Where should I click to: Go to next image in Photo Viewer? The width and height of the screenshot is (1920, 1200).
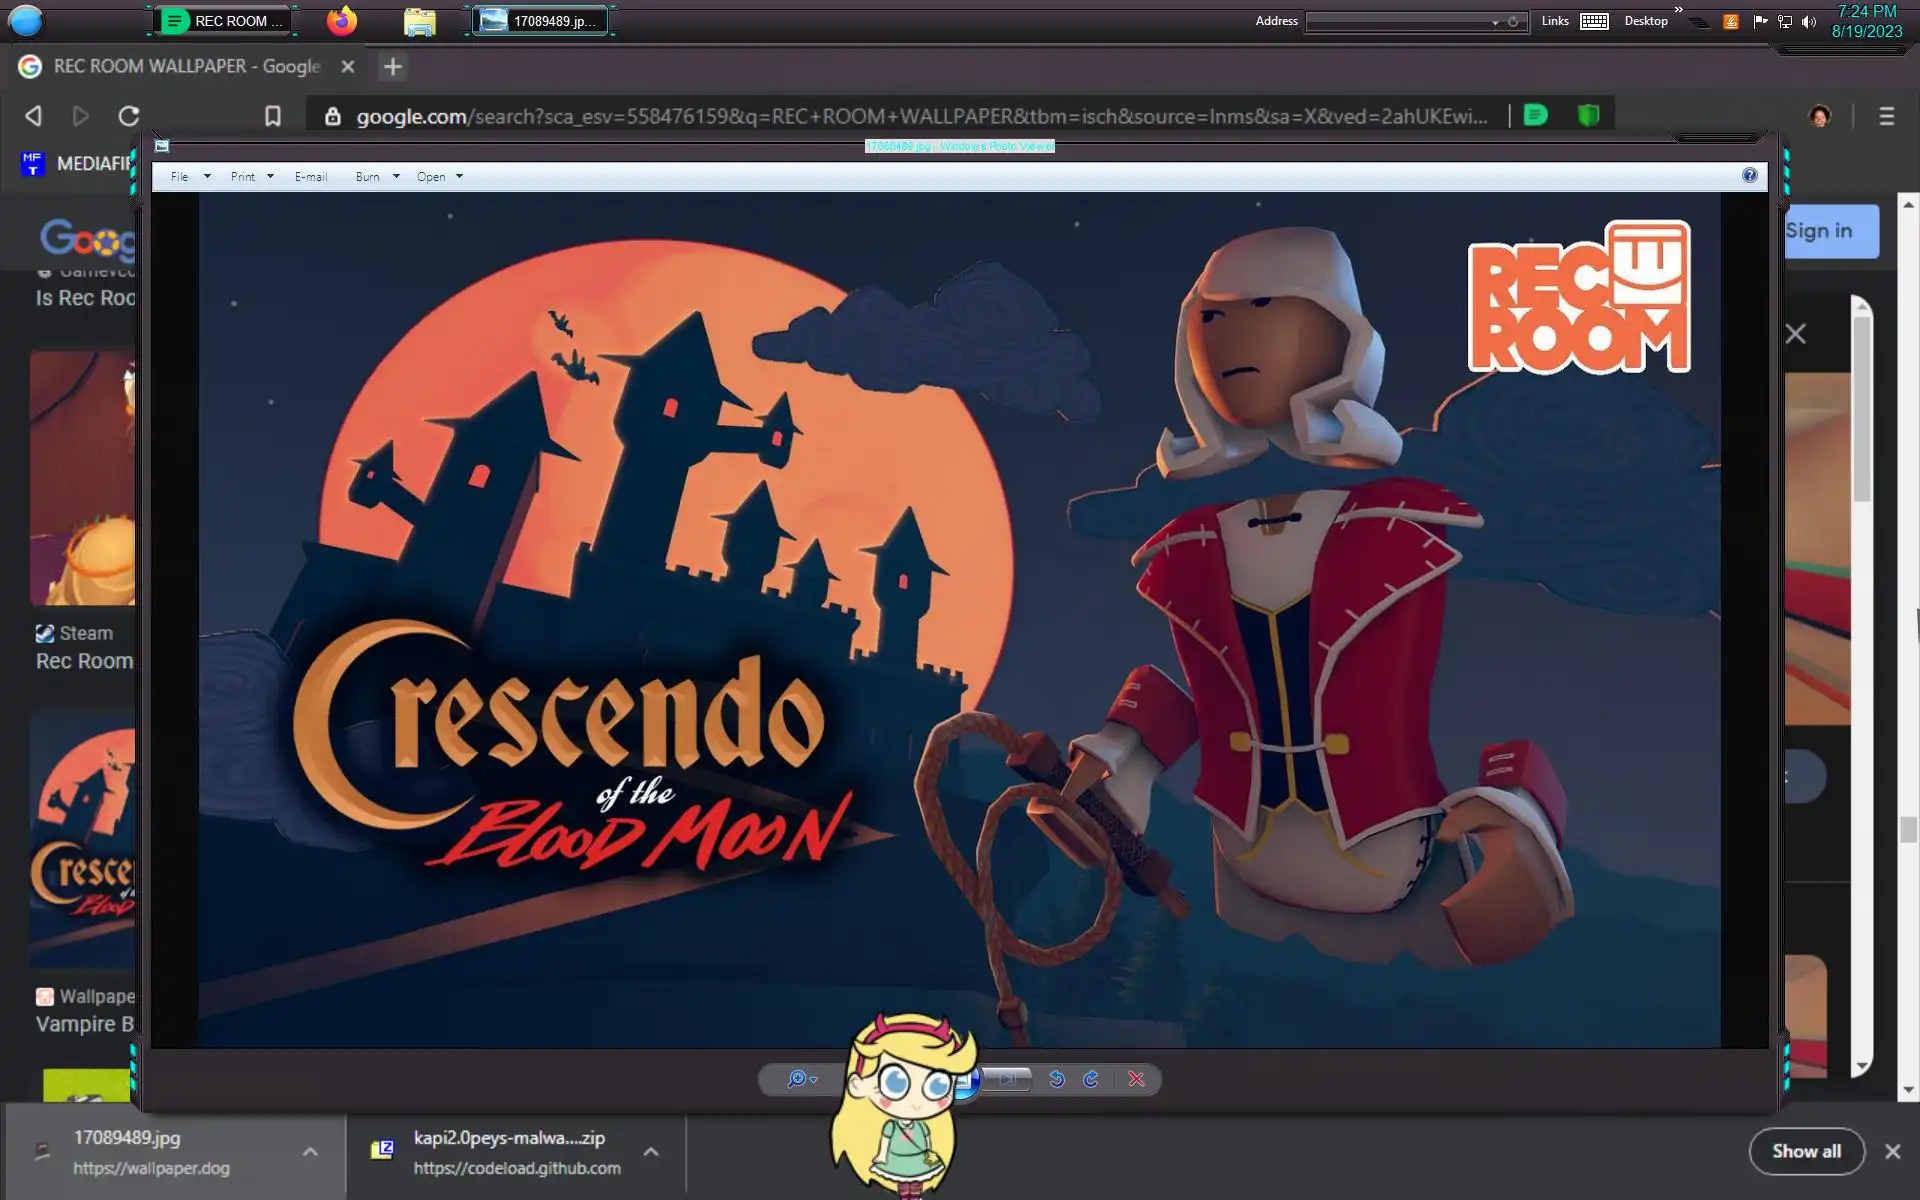point(1008,1079)
